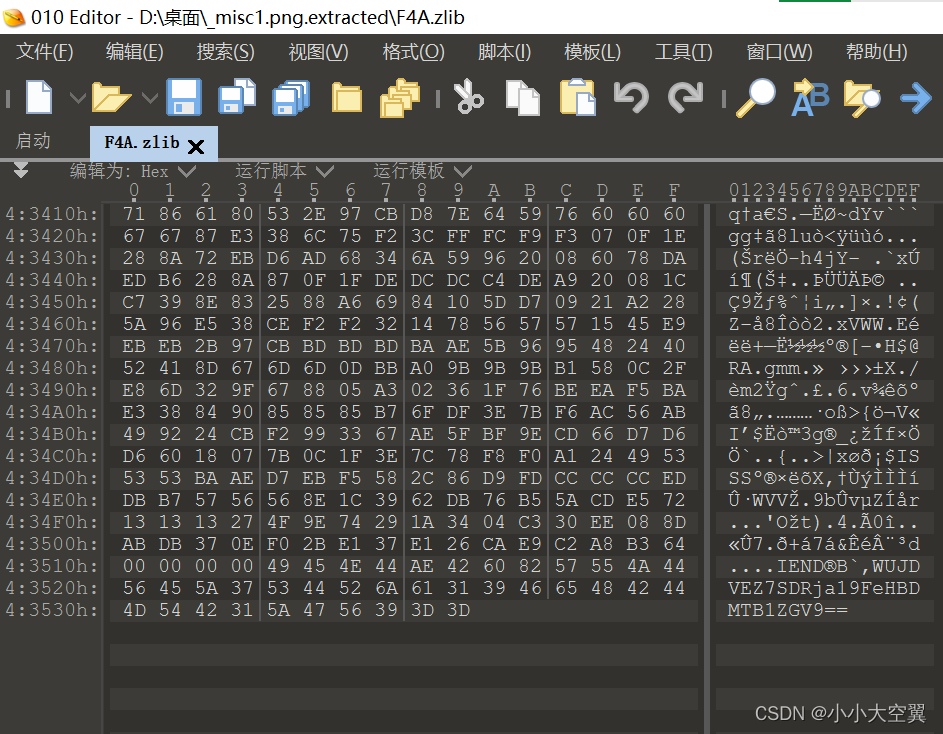The height and width of the screenshot is (734, 943).
Task: Open the 编辑为: Hex dropdown
Action: tap(134, 171)
